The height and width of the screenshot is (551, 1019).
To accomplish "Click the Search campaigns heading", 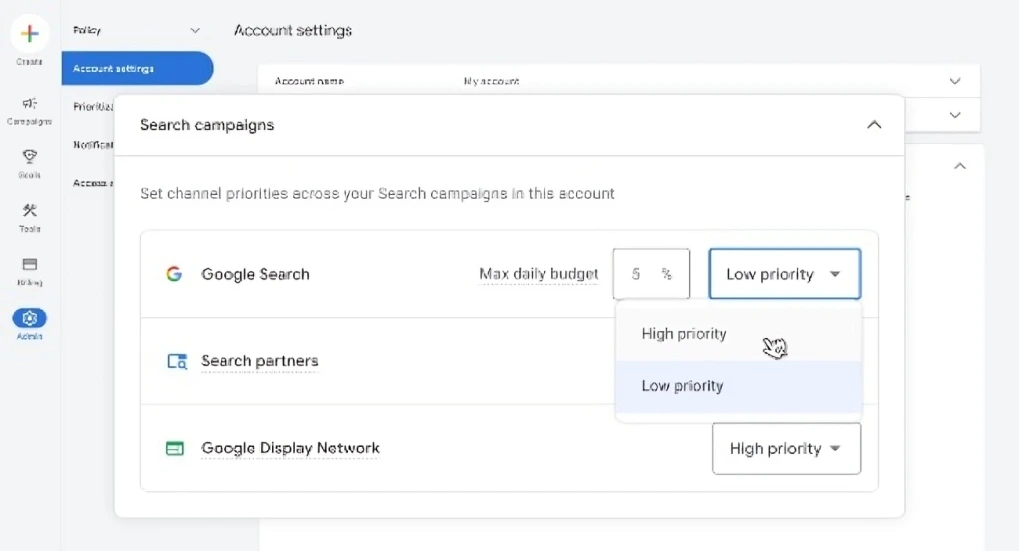I will coord(207,125).
